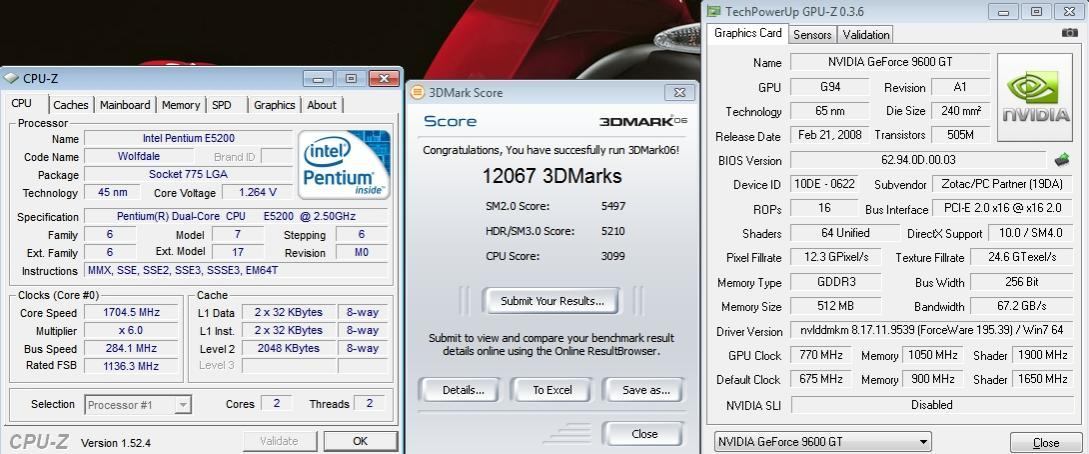Click the Driver Version field nvlddmkm
The height and width of the screenshot is (454, 1089).
point(931,330)
